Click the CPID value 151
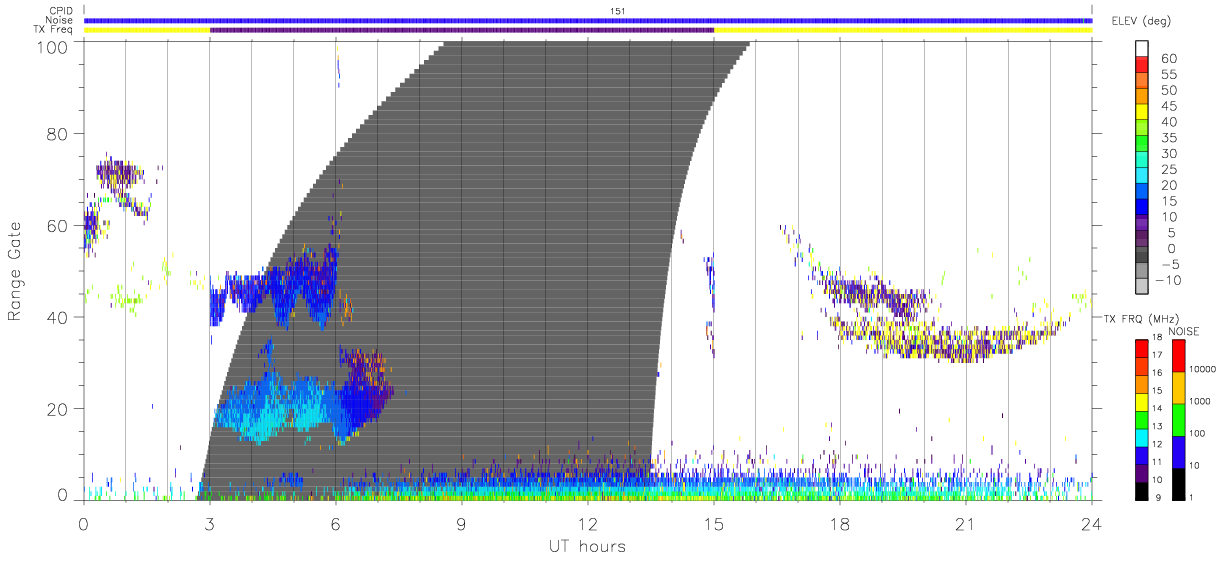 point(618,11)
